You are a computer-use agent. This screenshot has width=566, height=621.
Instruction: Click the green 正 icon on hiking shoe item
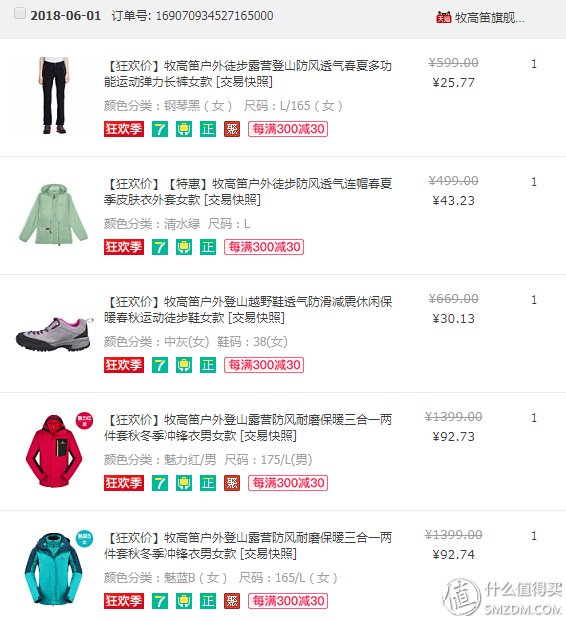[x=208, y=365]
